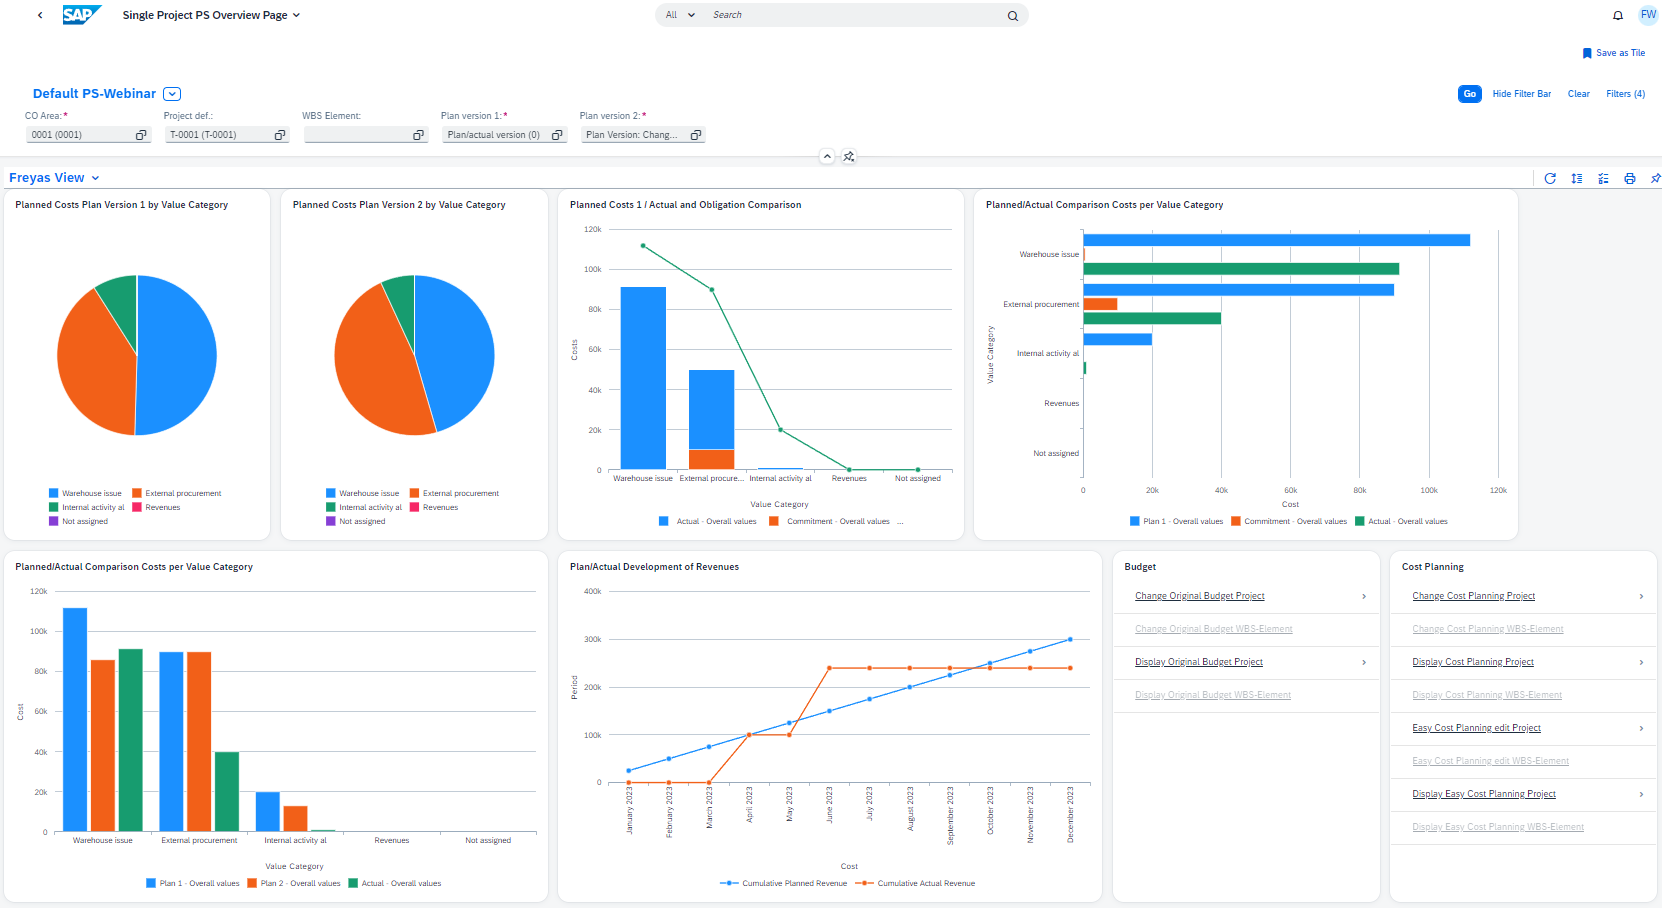Click Cumulative Actual Revenue legend marker
The width and height of the screenshot is (1662, 908).
865,883
